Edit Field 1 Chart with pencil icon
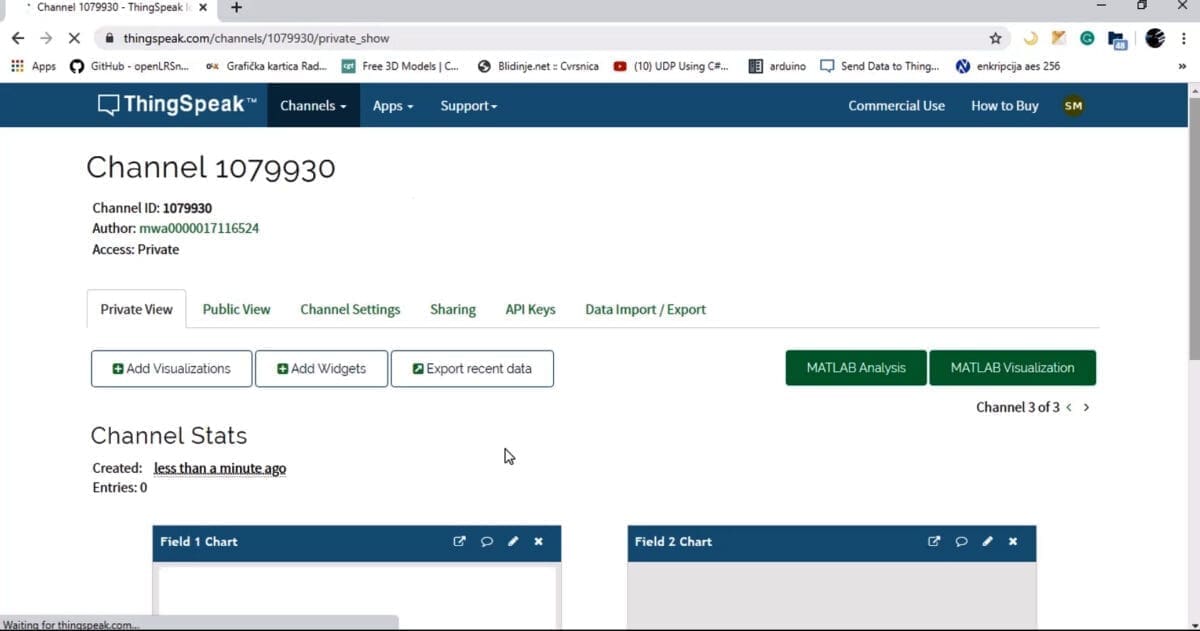The image size is (1200, 631). pyautogui.click(x=513, y=542)
